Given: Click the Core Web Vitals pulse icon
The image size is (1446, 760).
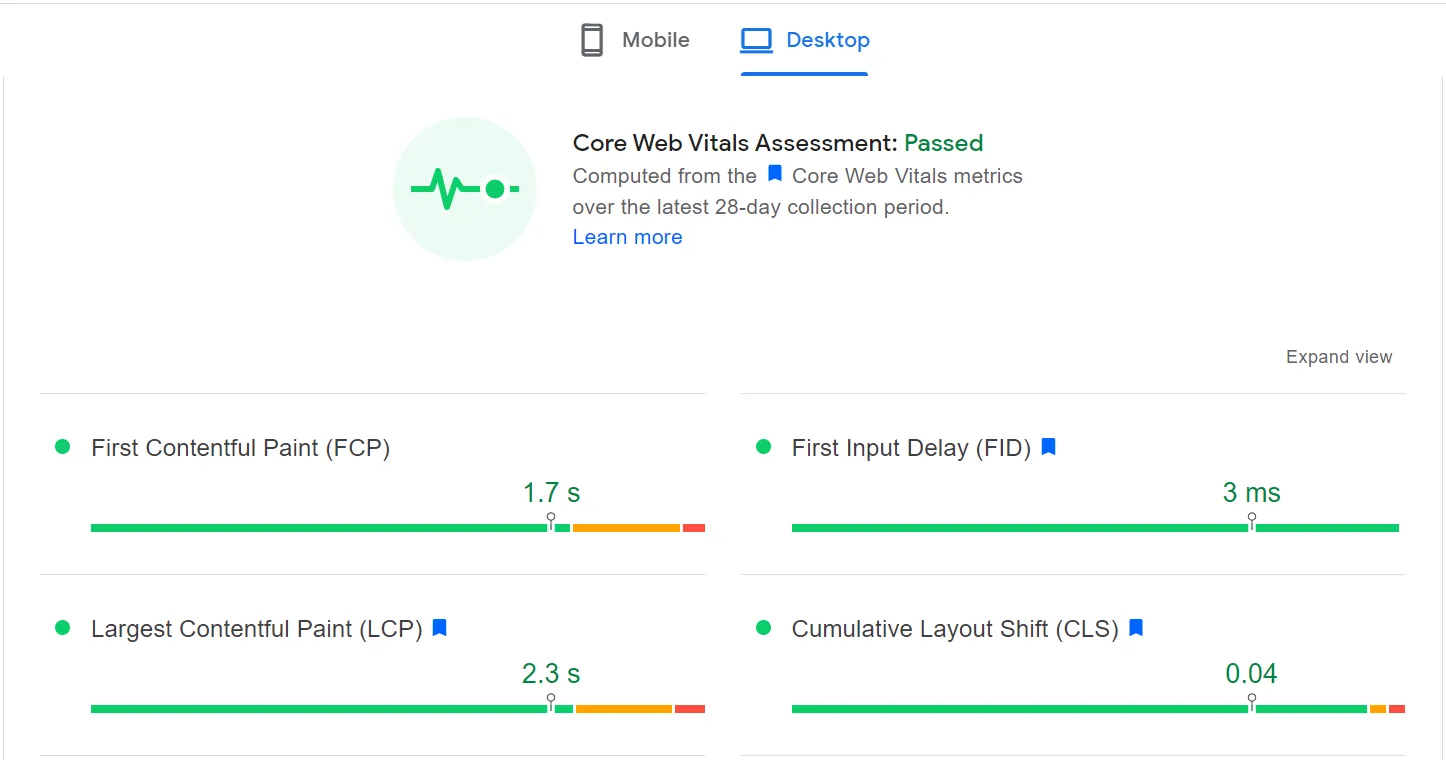Looking at the screenshot, I should tap(465, 189).
